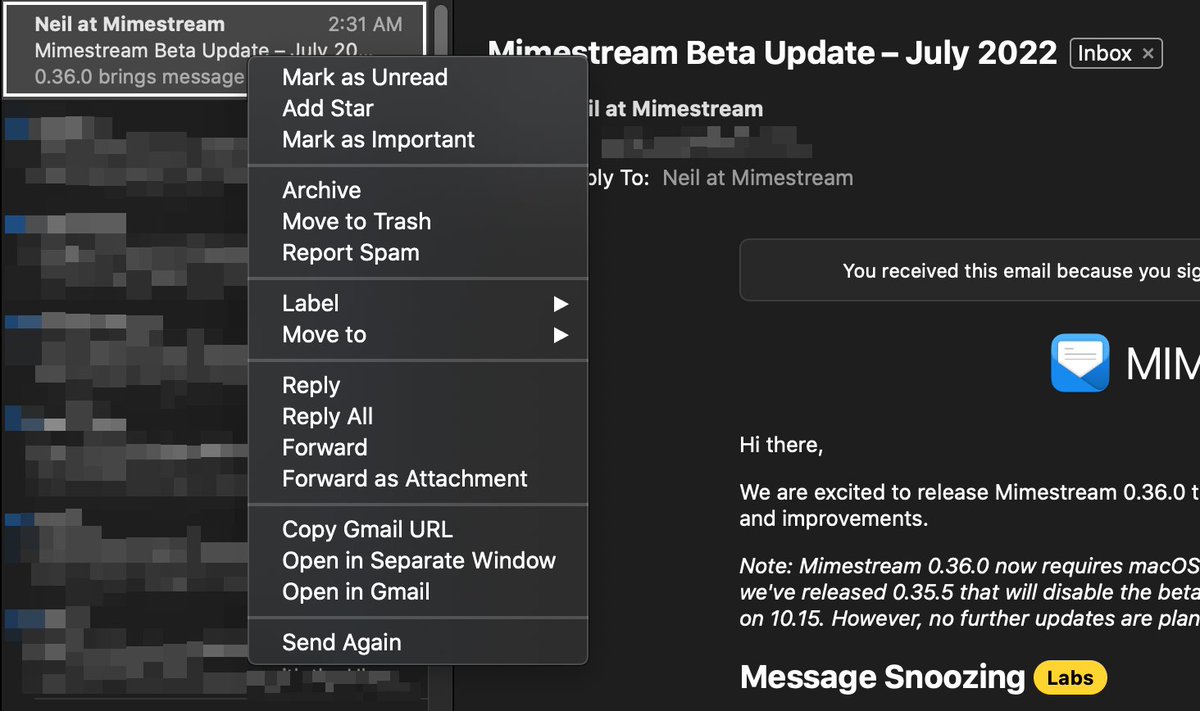Click the yellow Labs badge
Image resolution: width=1200 pixels, height=711 pixels.
1070,678
